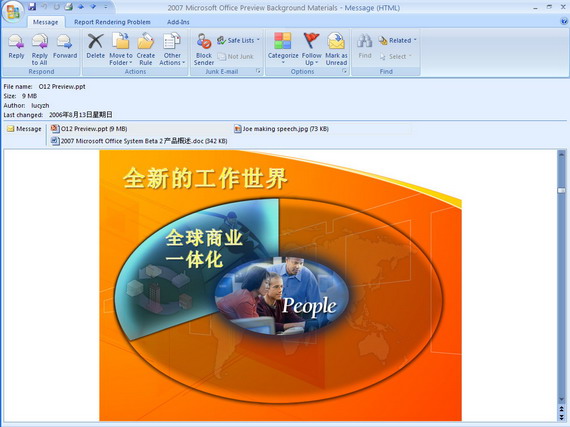This screenshot has width=570, height=427.
Task: Expand the Related dropdown
Action: click(397, 40)
